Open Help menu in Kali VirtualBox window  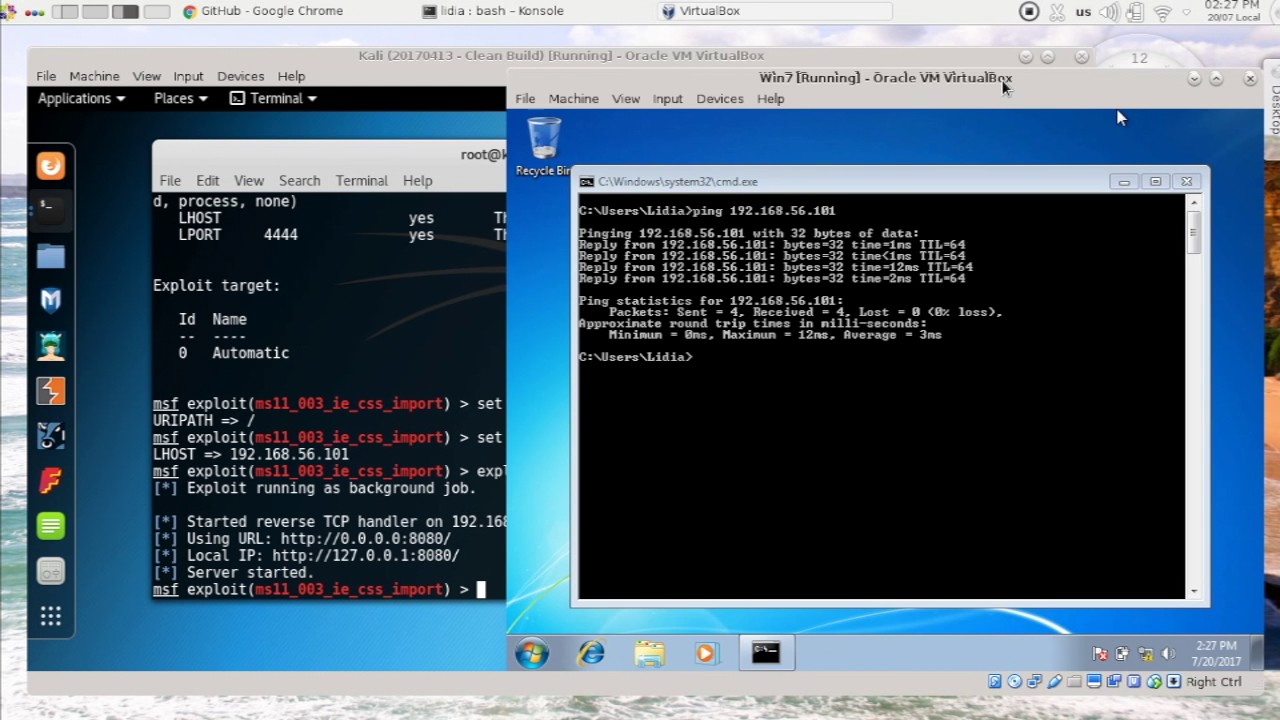pyautogui.click(x=291, y=76)
